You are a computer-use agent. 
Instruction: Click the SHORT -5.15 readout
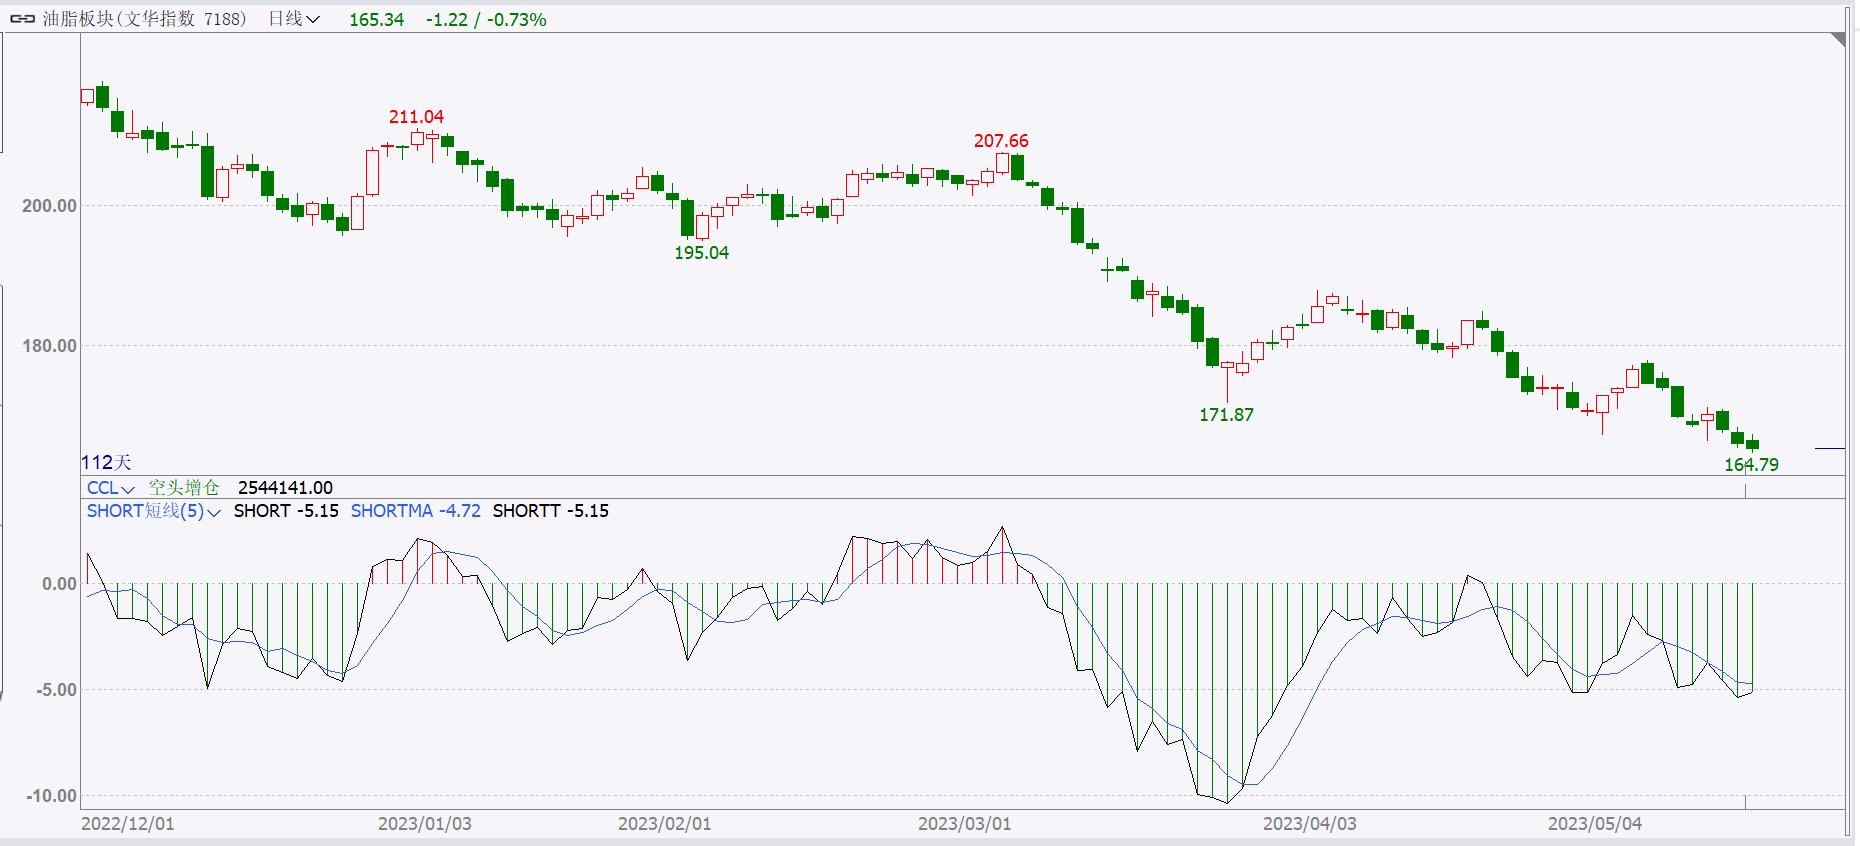pos(286,511)
